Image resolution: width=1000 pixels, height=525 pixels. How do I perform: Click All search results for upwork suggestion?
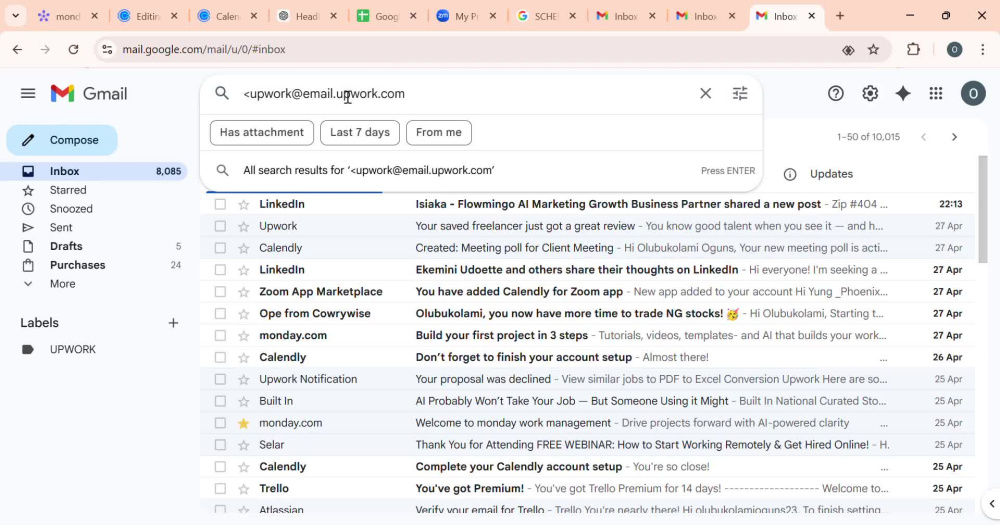click(482, 170)
